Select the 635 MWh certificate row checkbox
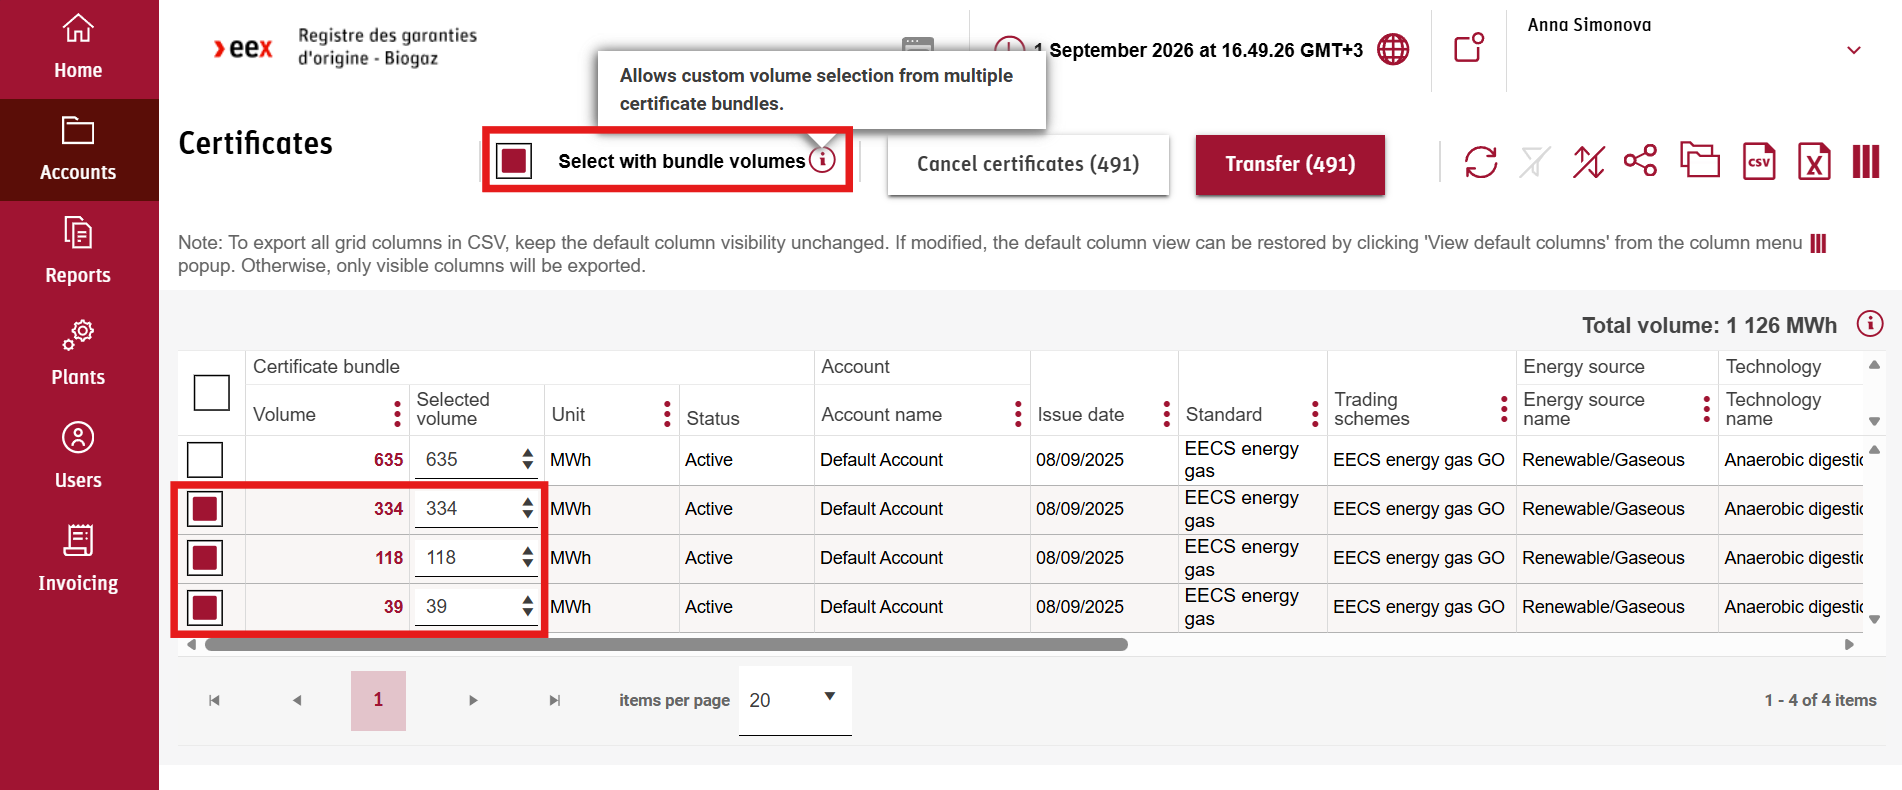1902x790 pixels. [205, 460]
